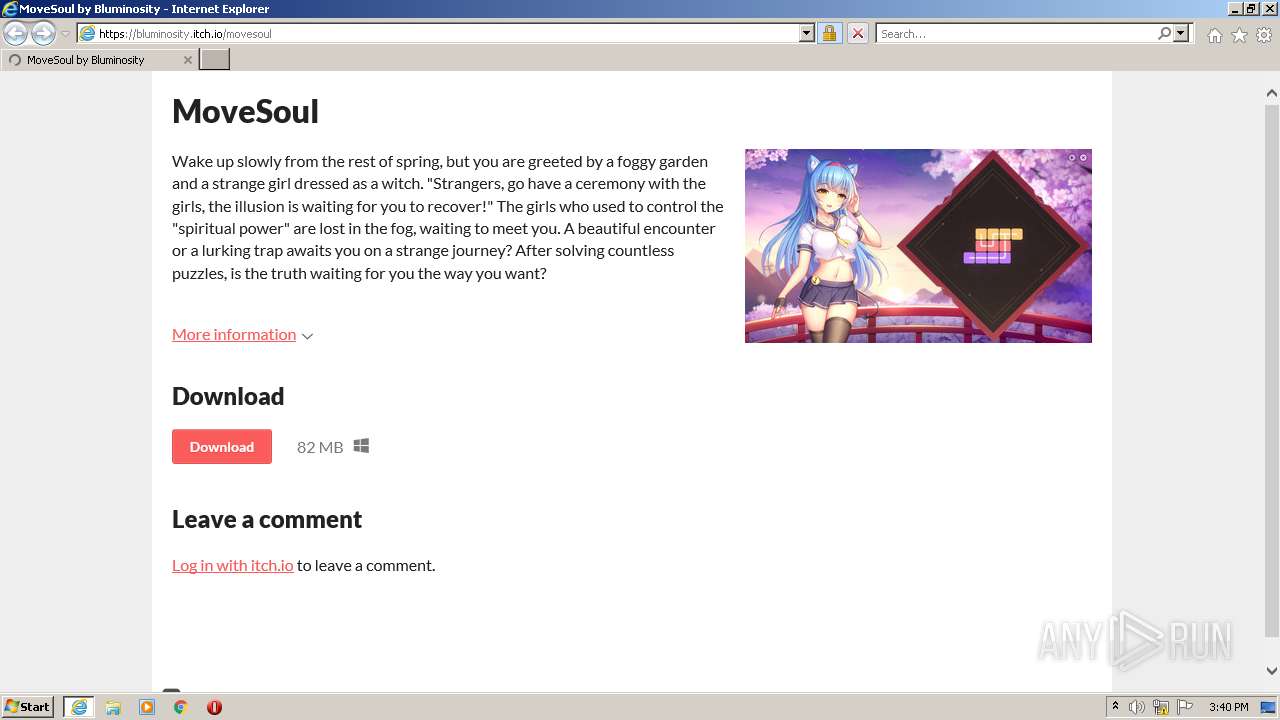1280x720 pixels.
Task: Open the media player taskbar icon
Action: click(147, 707)
